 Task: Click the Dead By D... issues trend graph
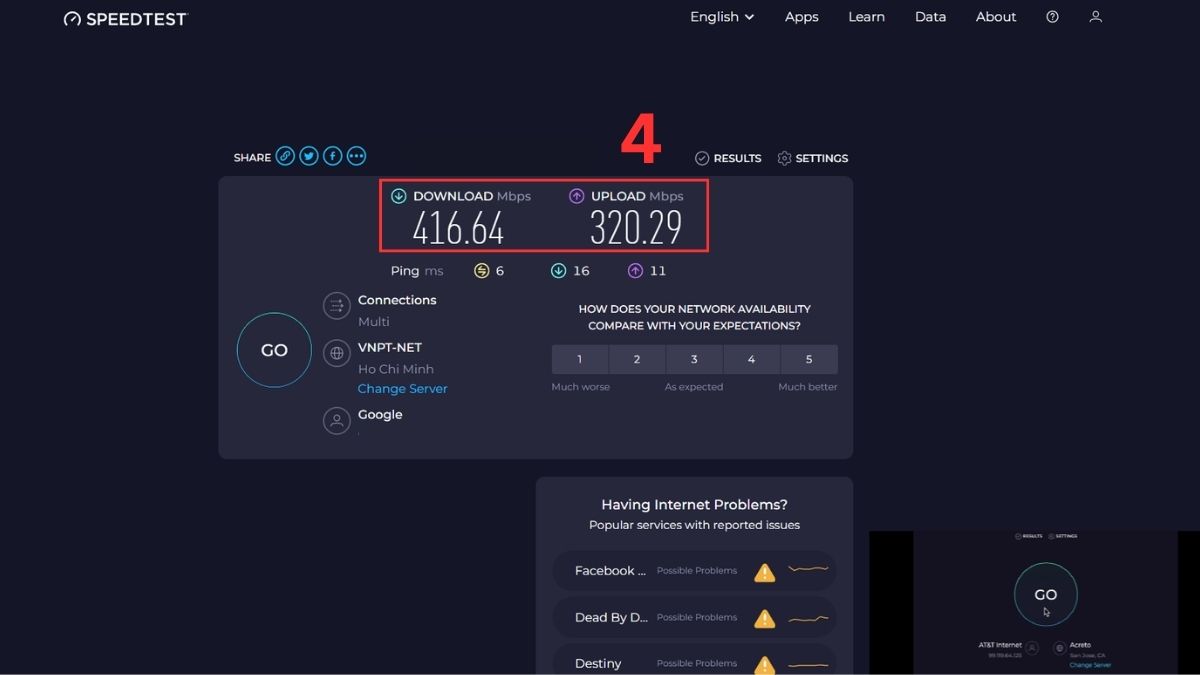808,618
